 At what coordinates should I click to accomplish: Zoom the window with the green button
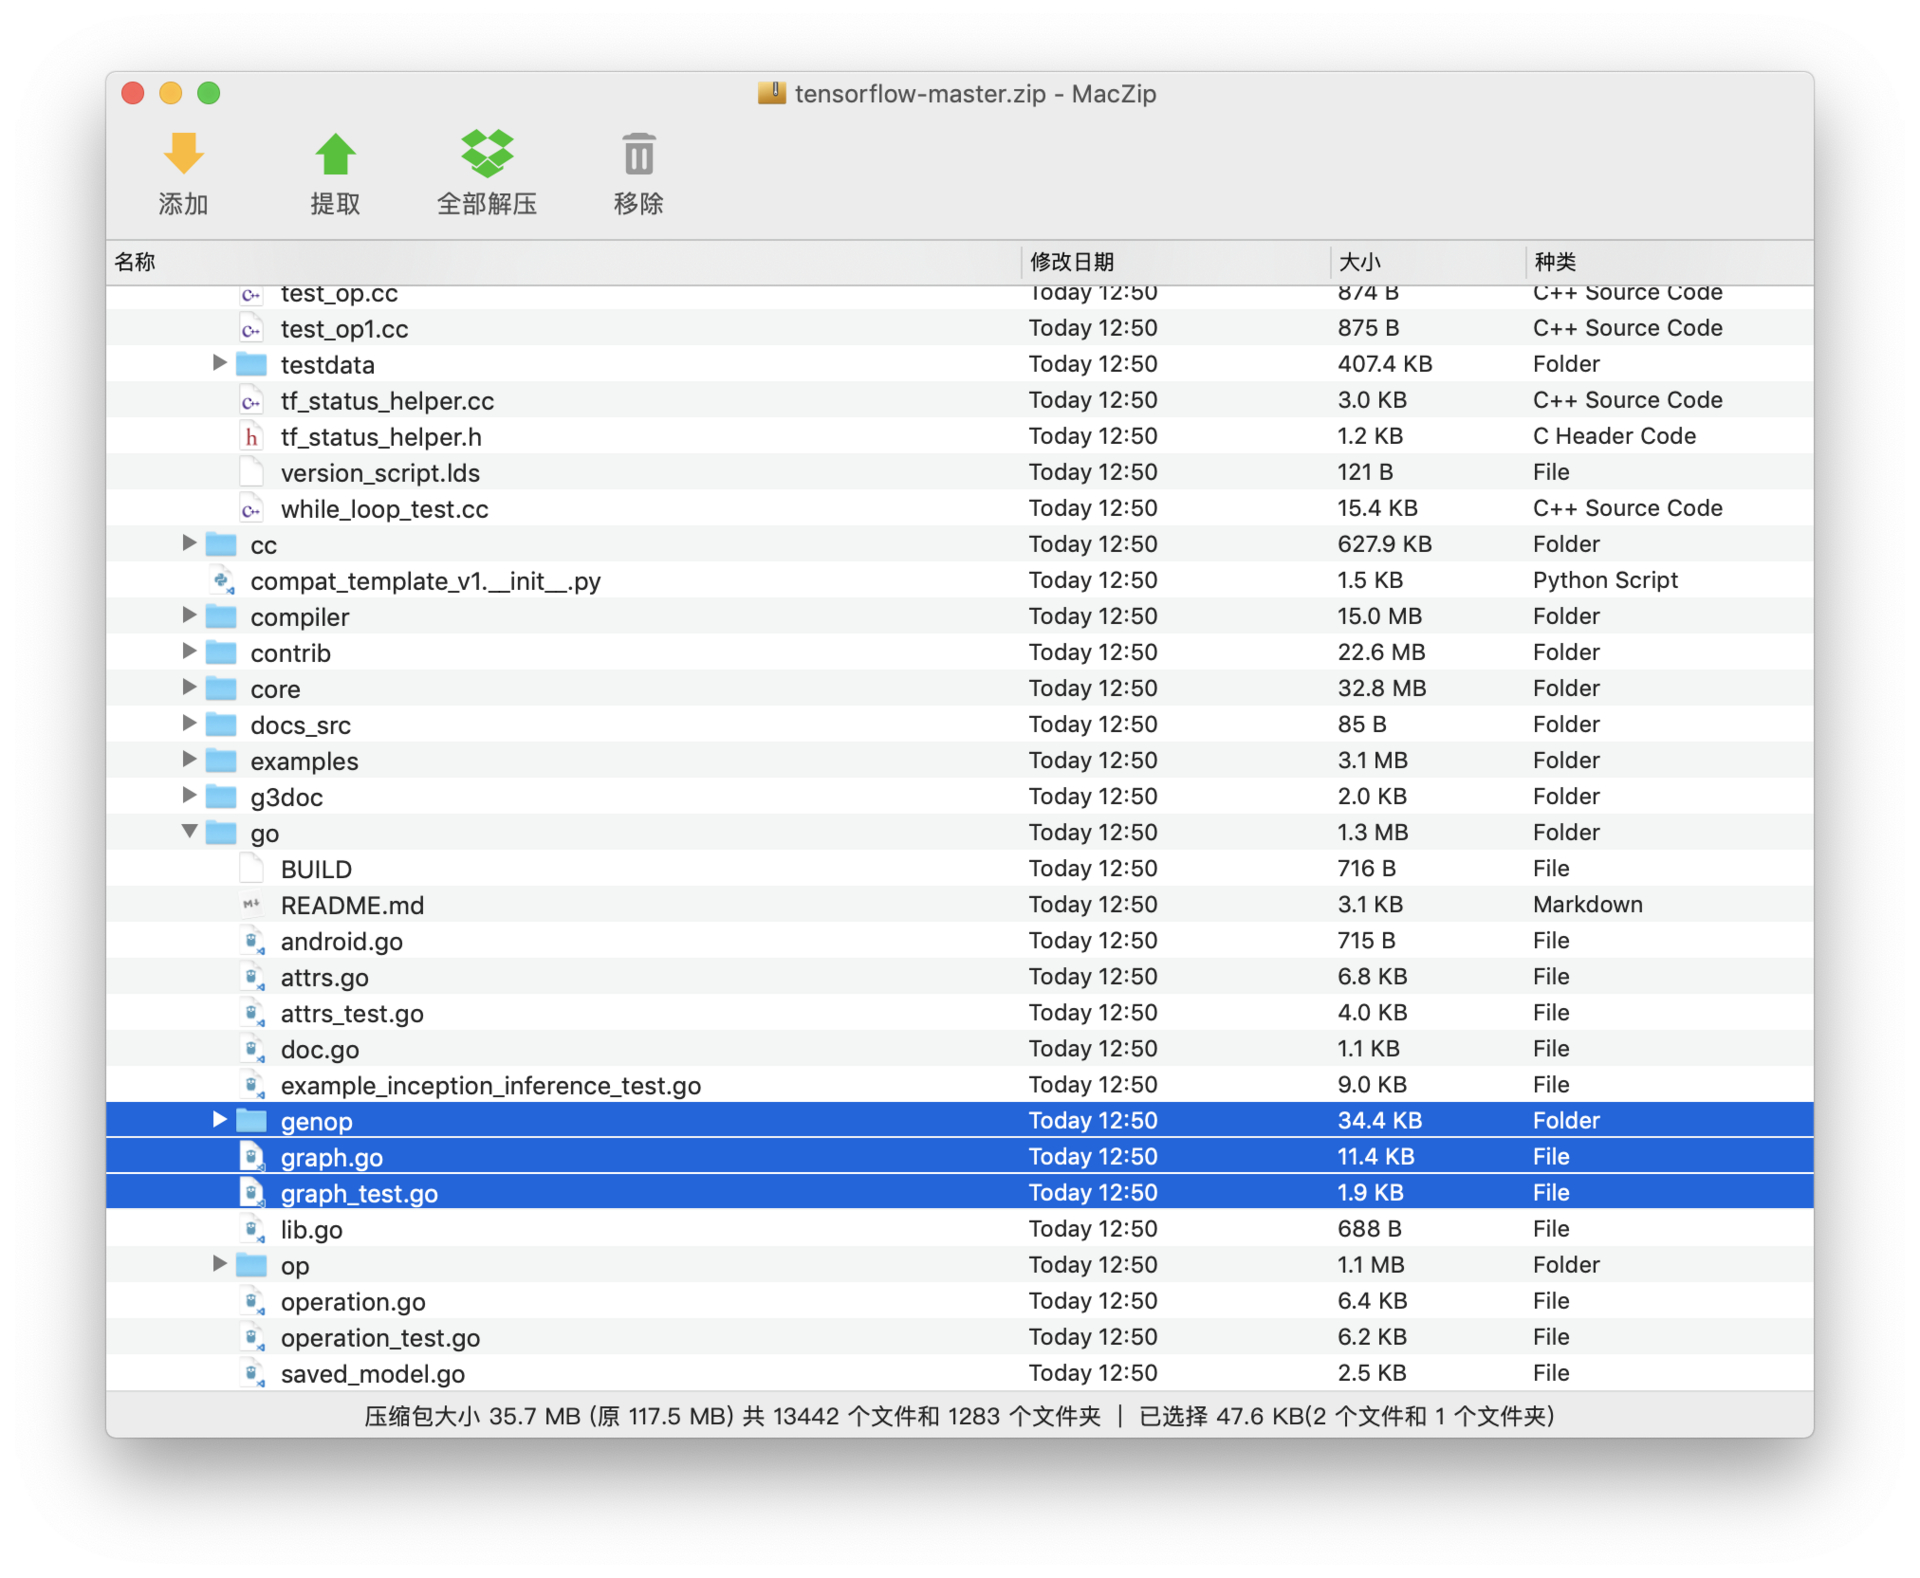click(209, 93)
